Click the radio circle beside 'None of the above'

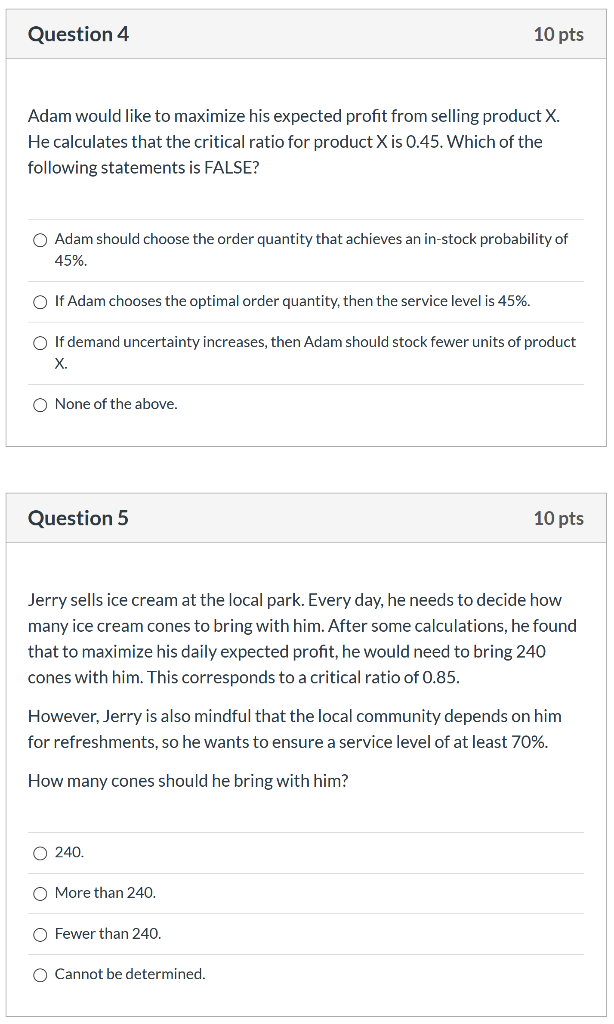(x=40, y=404)
